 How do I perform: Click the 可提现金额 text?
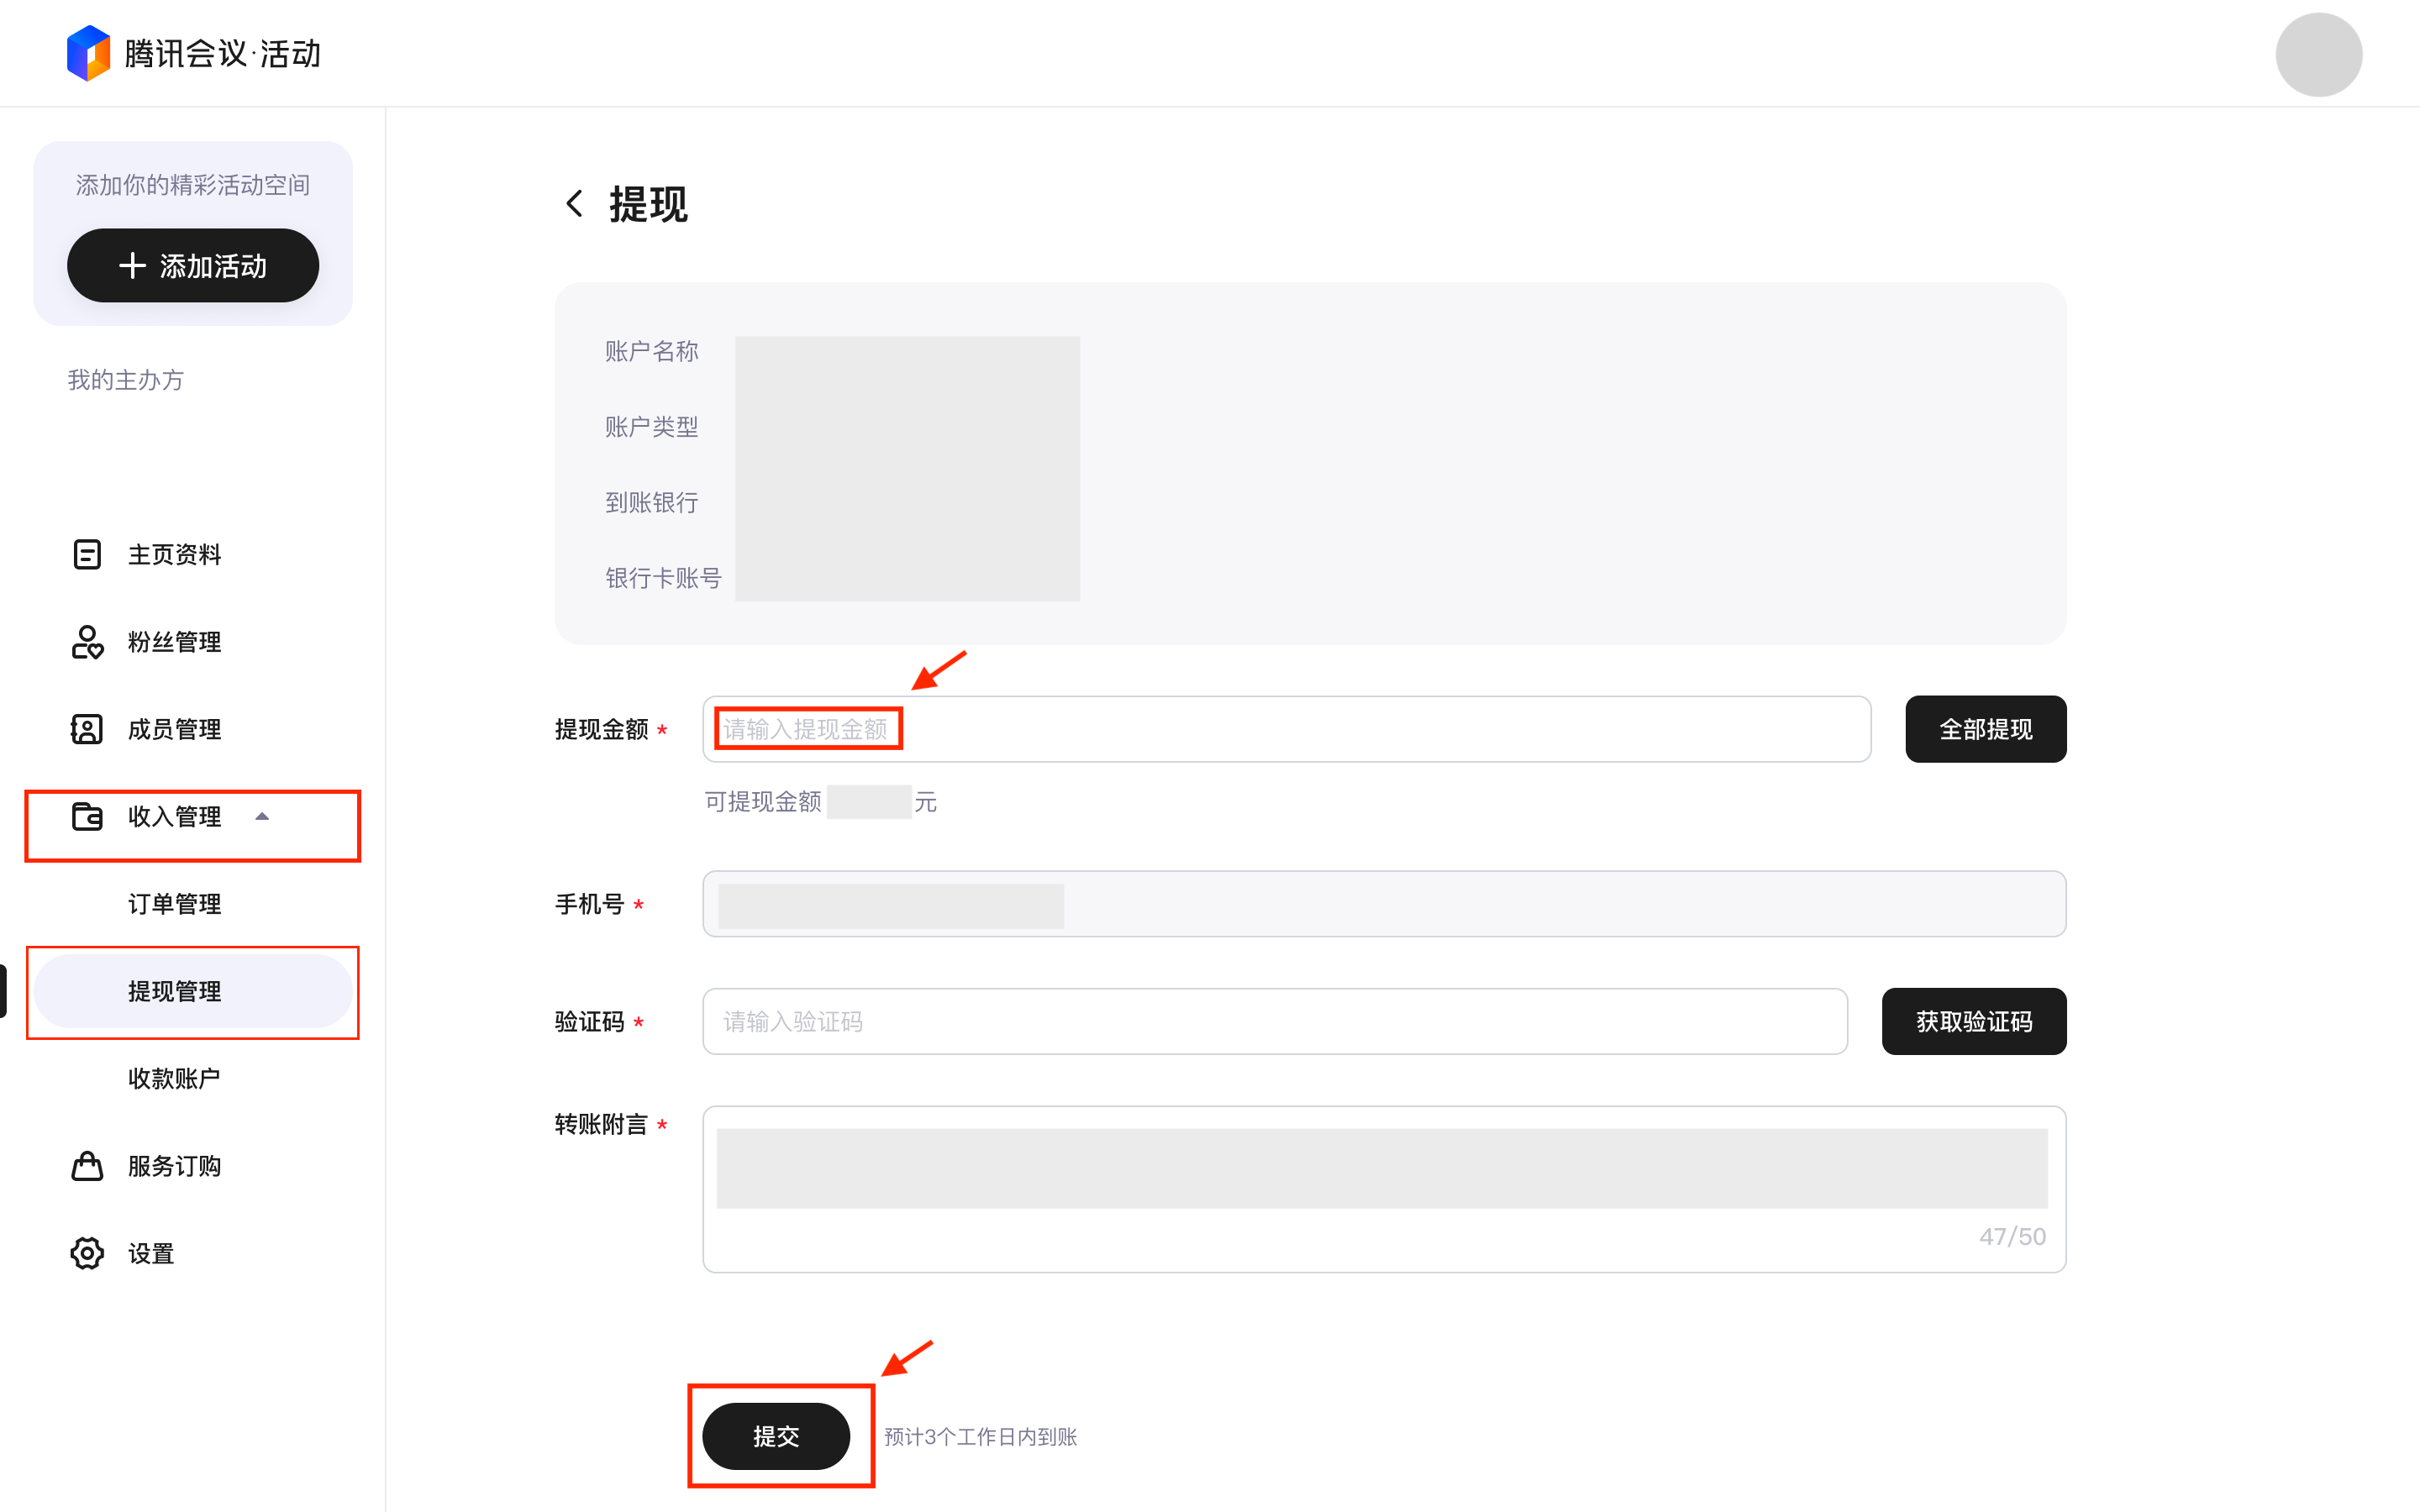coord(763,801)
